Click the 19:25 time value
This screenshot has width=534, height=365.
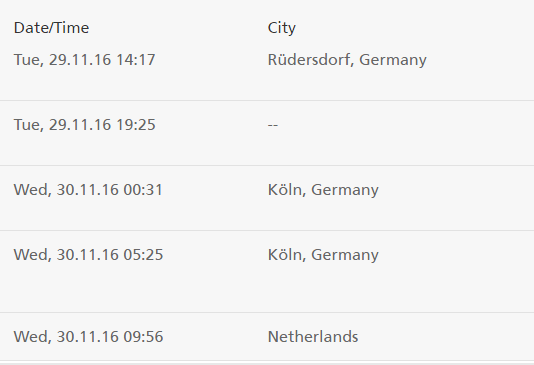tap(136, 125)
